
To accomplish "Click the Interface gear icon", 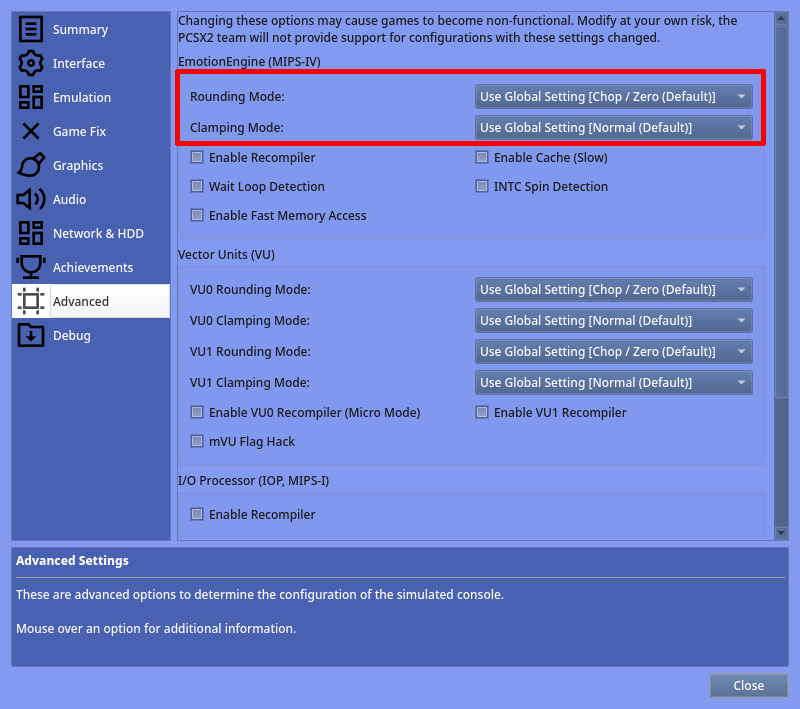I will [x=31, y=64].
